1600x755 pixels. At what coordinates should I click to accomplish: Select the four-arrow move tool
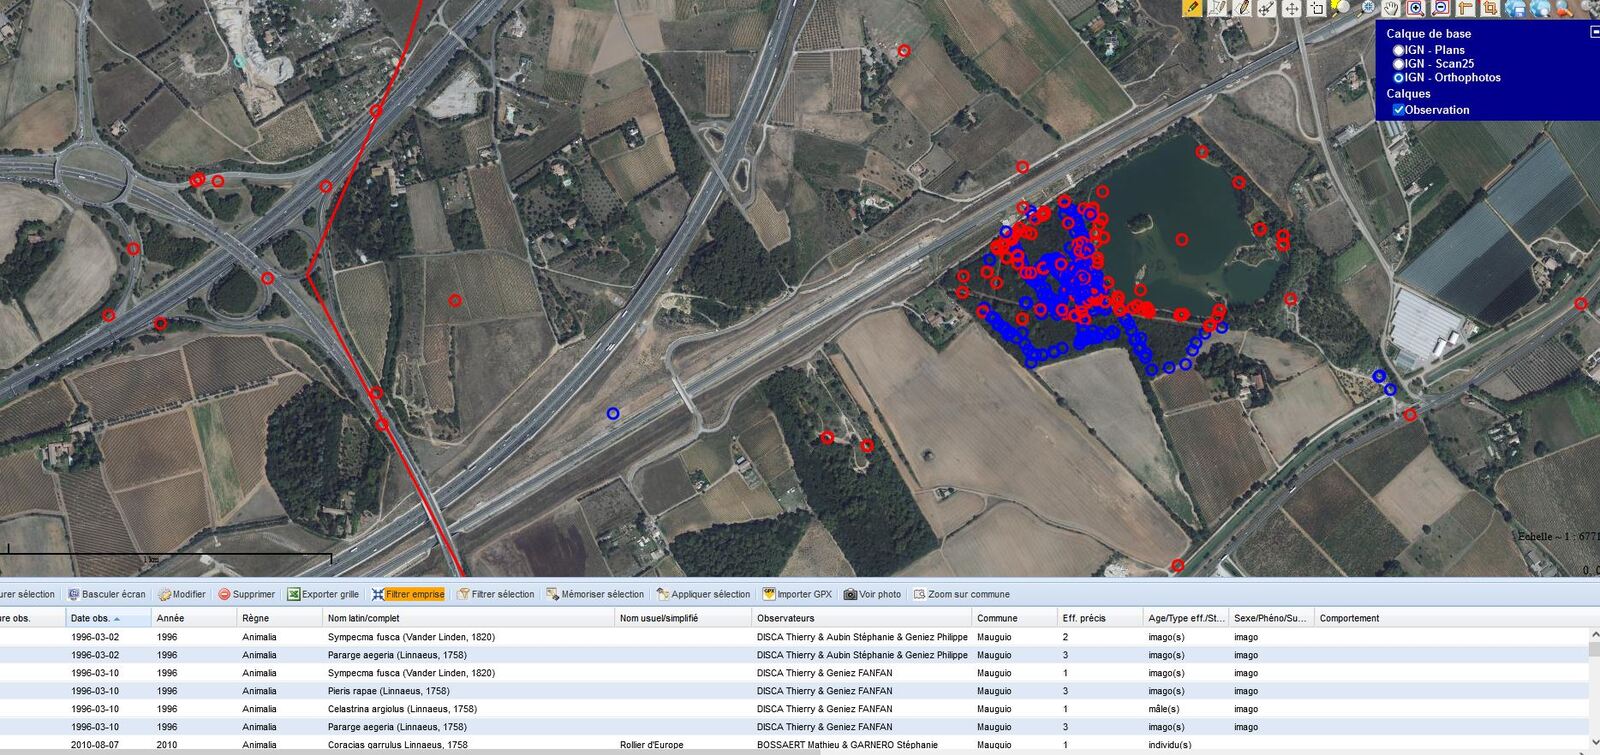click(1292, 8)
